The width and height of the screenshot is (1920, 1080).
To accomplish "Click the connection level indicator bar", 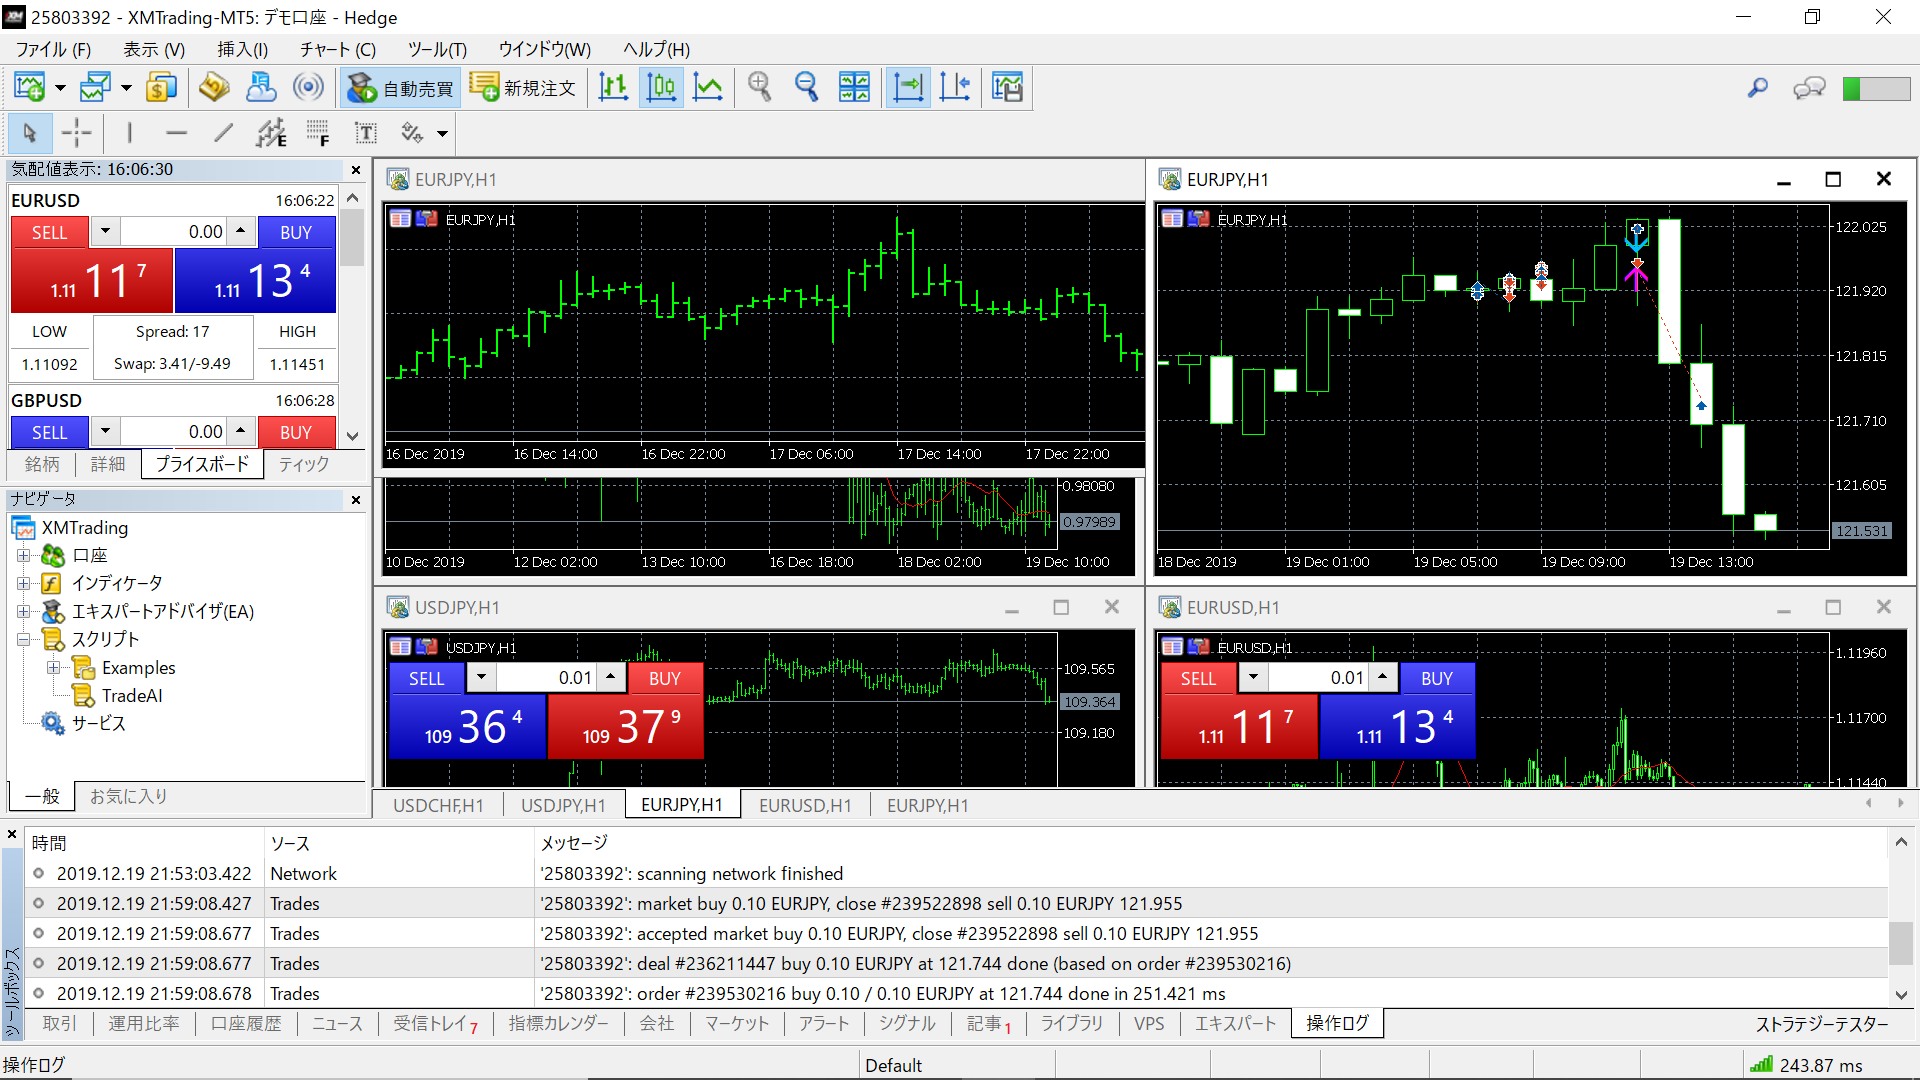I will click(x=1876, y=88).
